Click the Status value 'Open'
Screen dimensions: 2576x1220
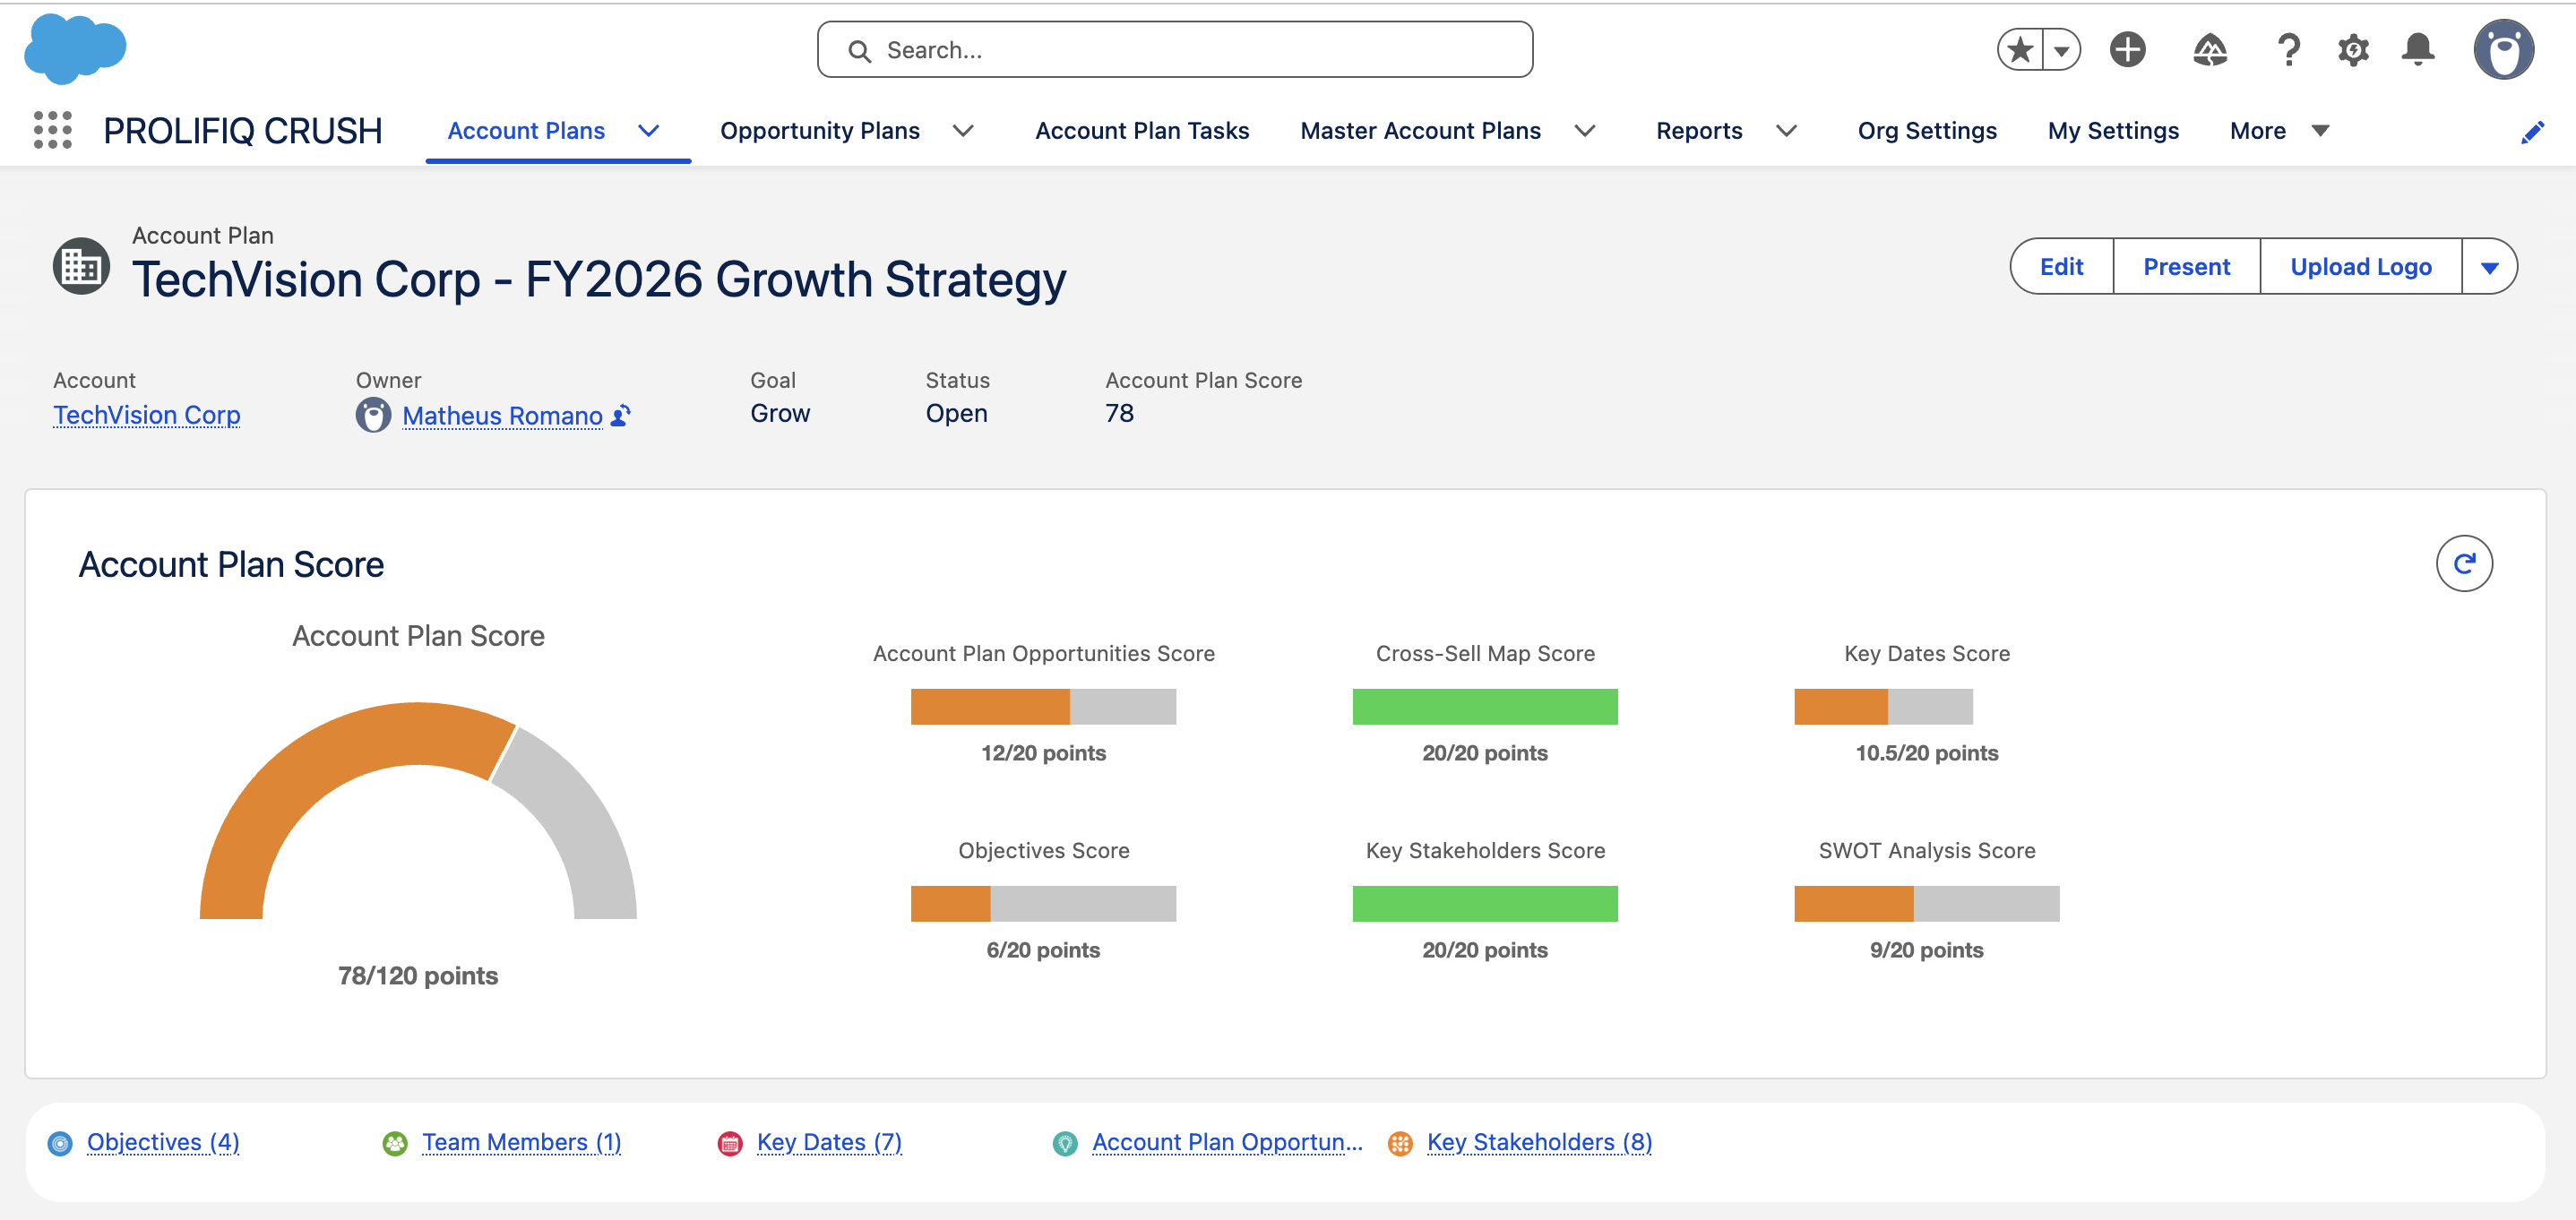956,413
